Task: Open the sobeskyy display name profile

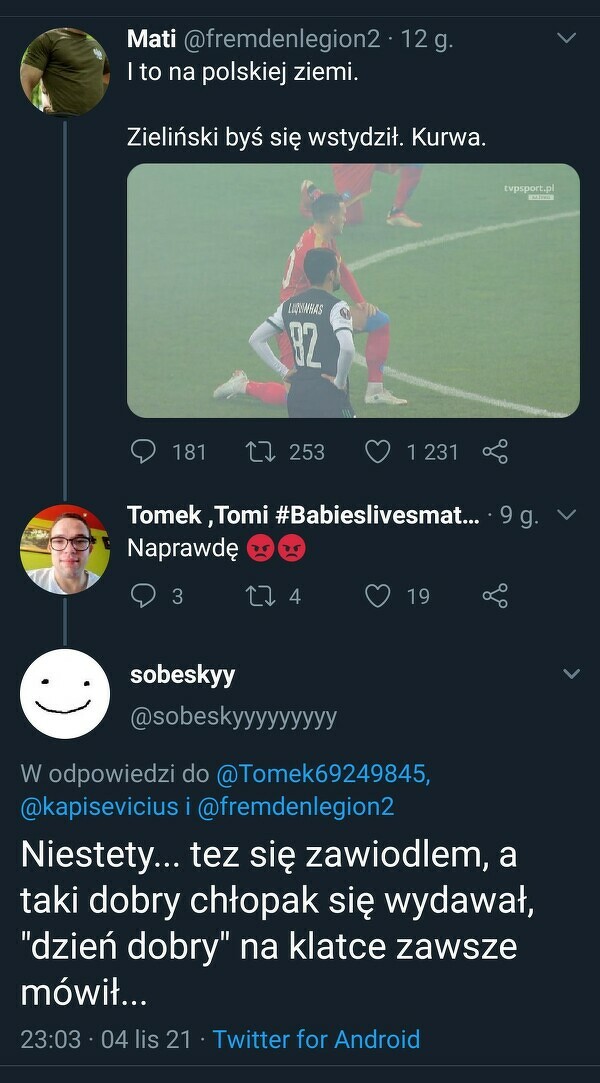Action: point(182,674)
